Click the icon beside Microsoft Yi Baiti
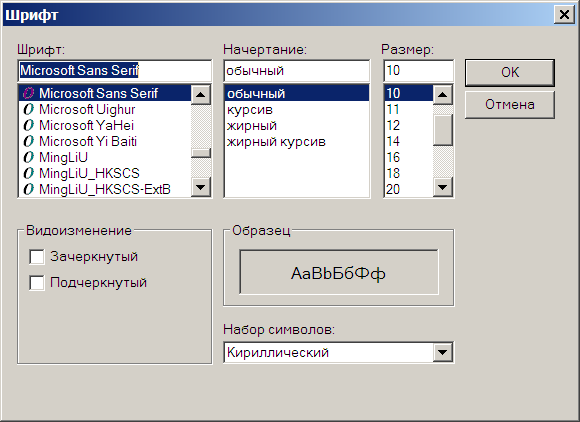 pyautogui.click(x=28, y=141)
